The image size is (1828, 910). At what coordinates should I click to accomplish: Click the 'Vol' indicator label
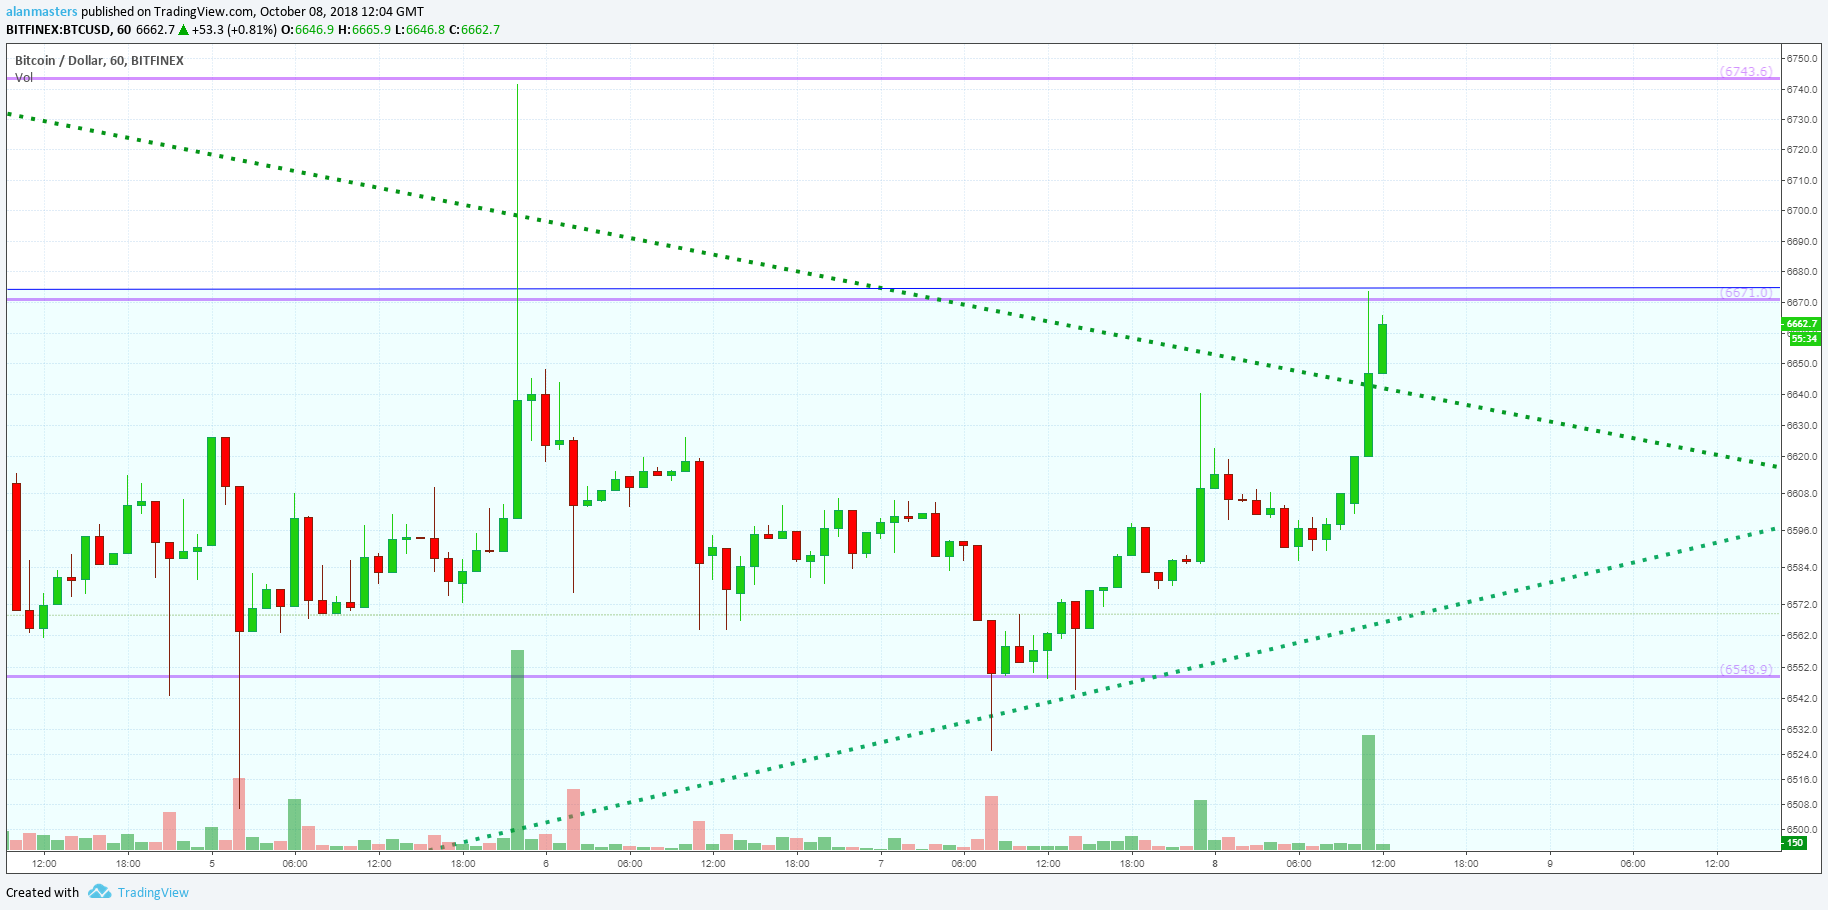[23, 78]
